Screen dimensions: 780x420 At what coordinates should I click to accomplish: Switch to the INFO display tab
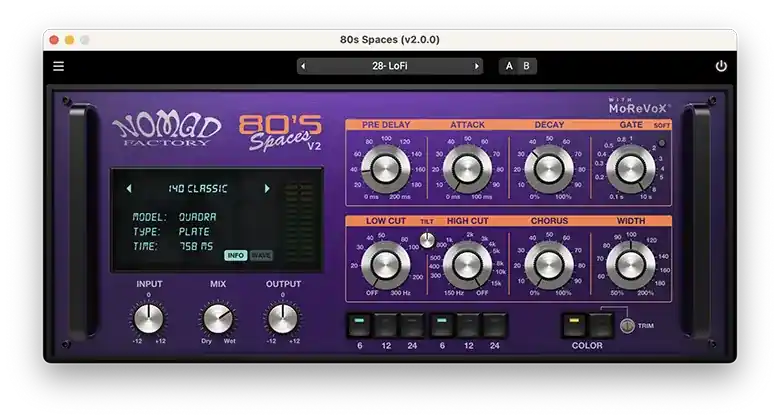click(x=236, y=256)
